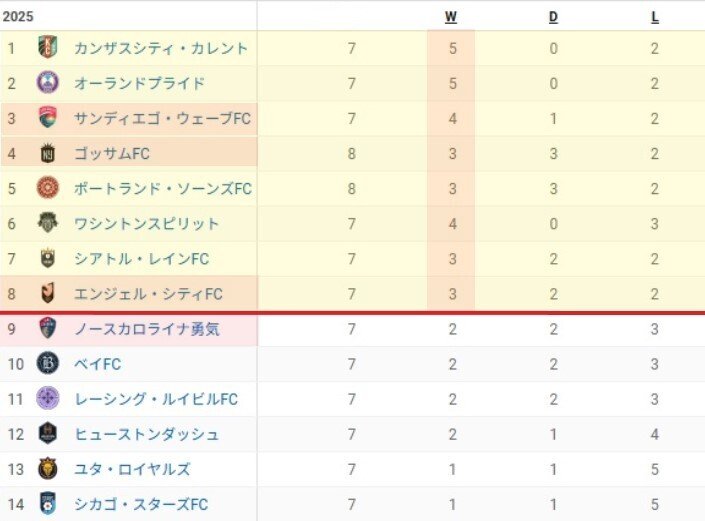Click the Portland Thorns FC crest
Viewport: 705px width, 521px height.
pyautogui.click(x=47, y=188)
